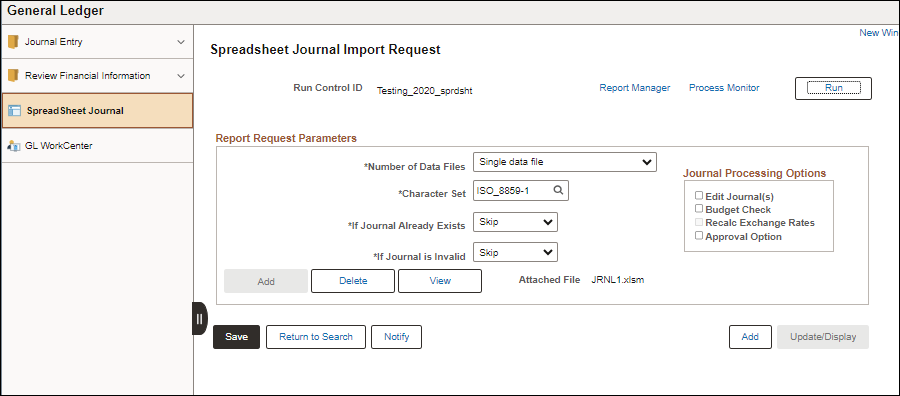Click the Run button

click(833, 88)
